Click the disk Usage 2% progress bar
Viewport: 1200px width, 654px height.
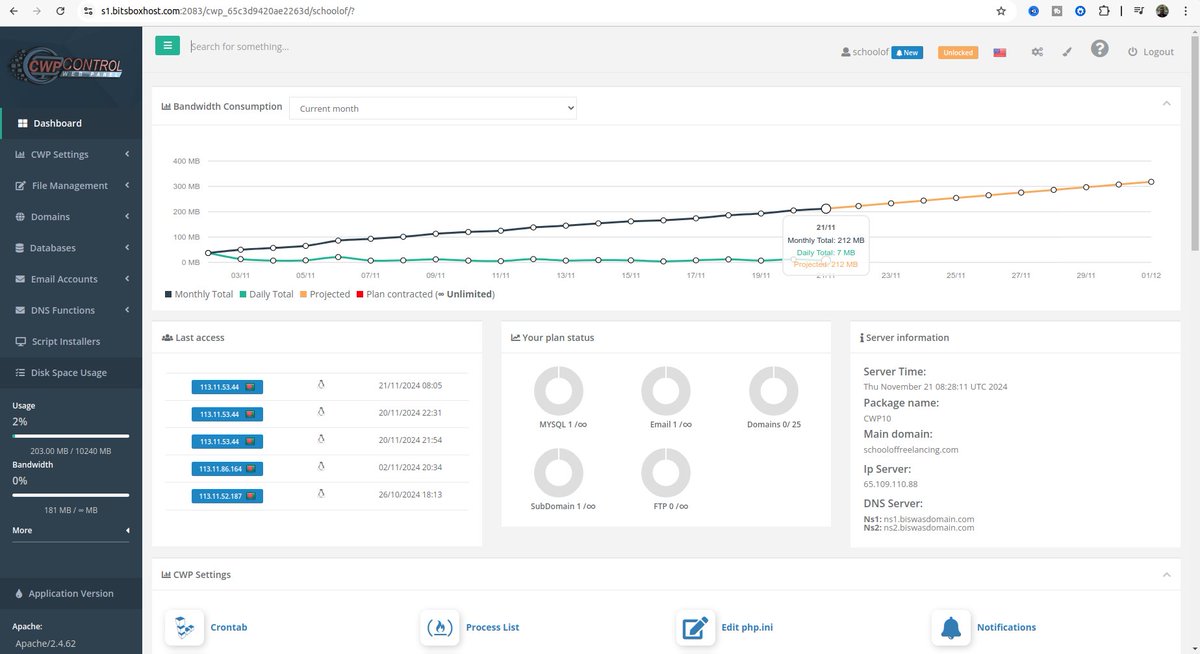(x=71, y=436)
